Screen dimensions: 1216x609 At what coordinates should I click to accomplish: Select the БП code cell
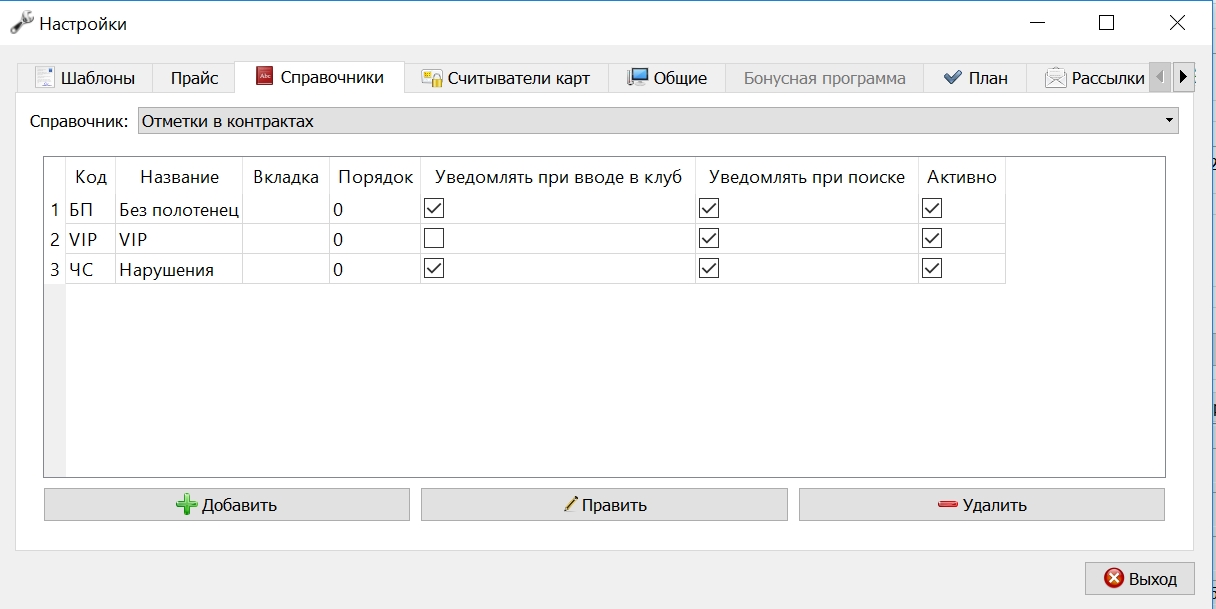(x=91, y=209)
